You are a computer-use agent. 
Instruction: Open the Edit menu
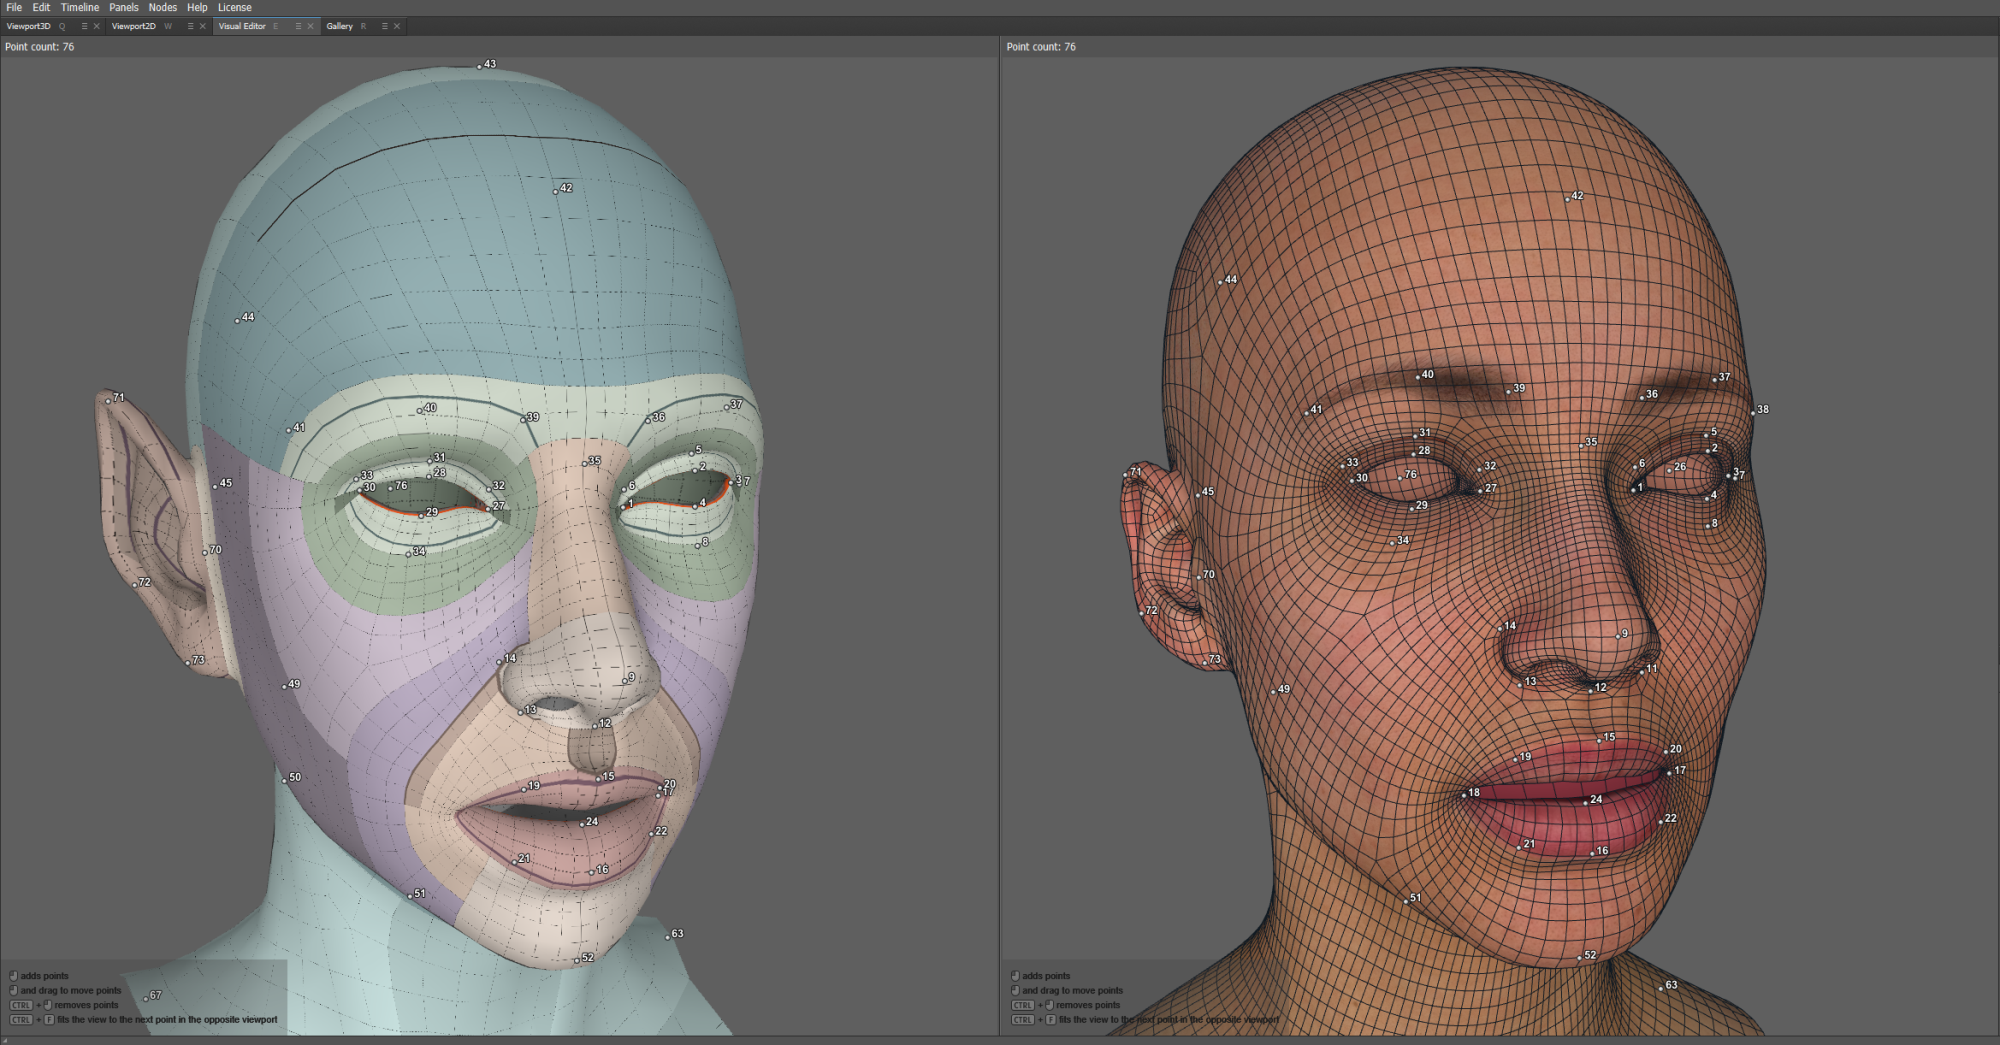[x=41, y=7]
